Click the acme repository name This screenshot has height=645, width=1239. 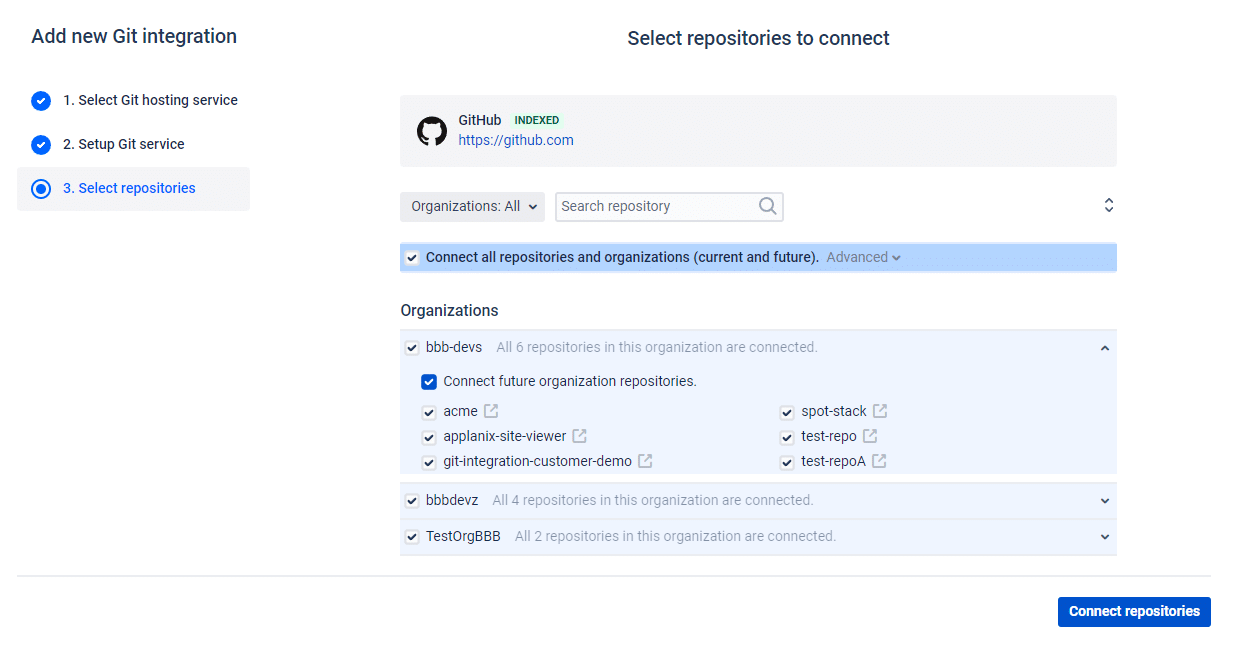point(460,411)
